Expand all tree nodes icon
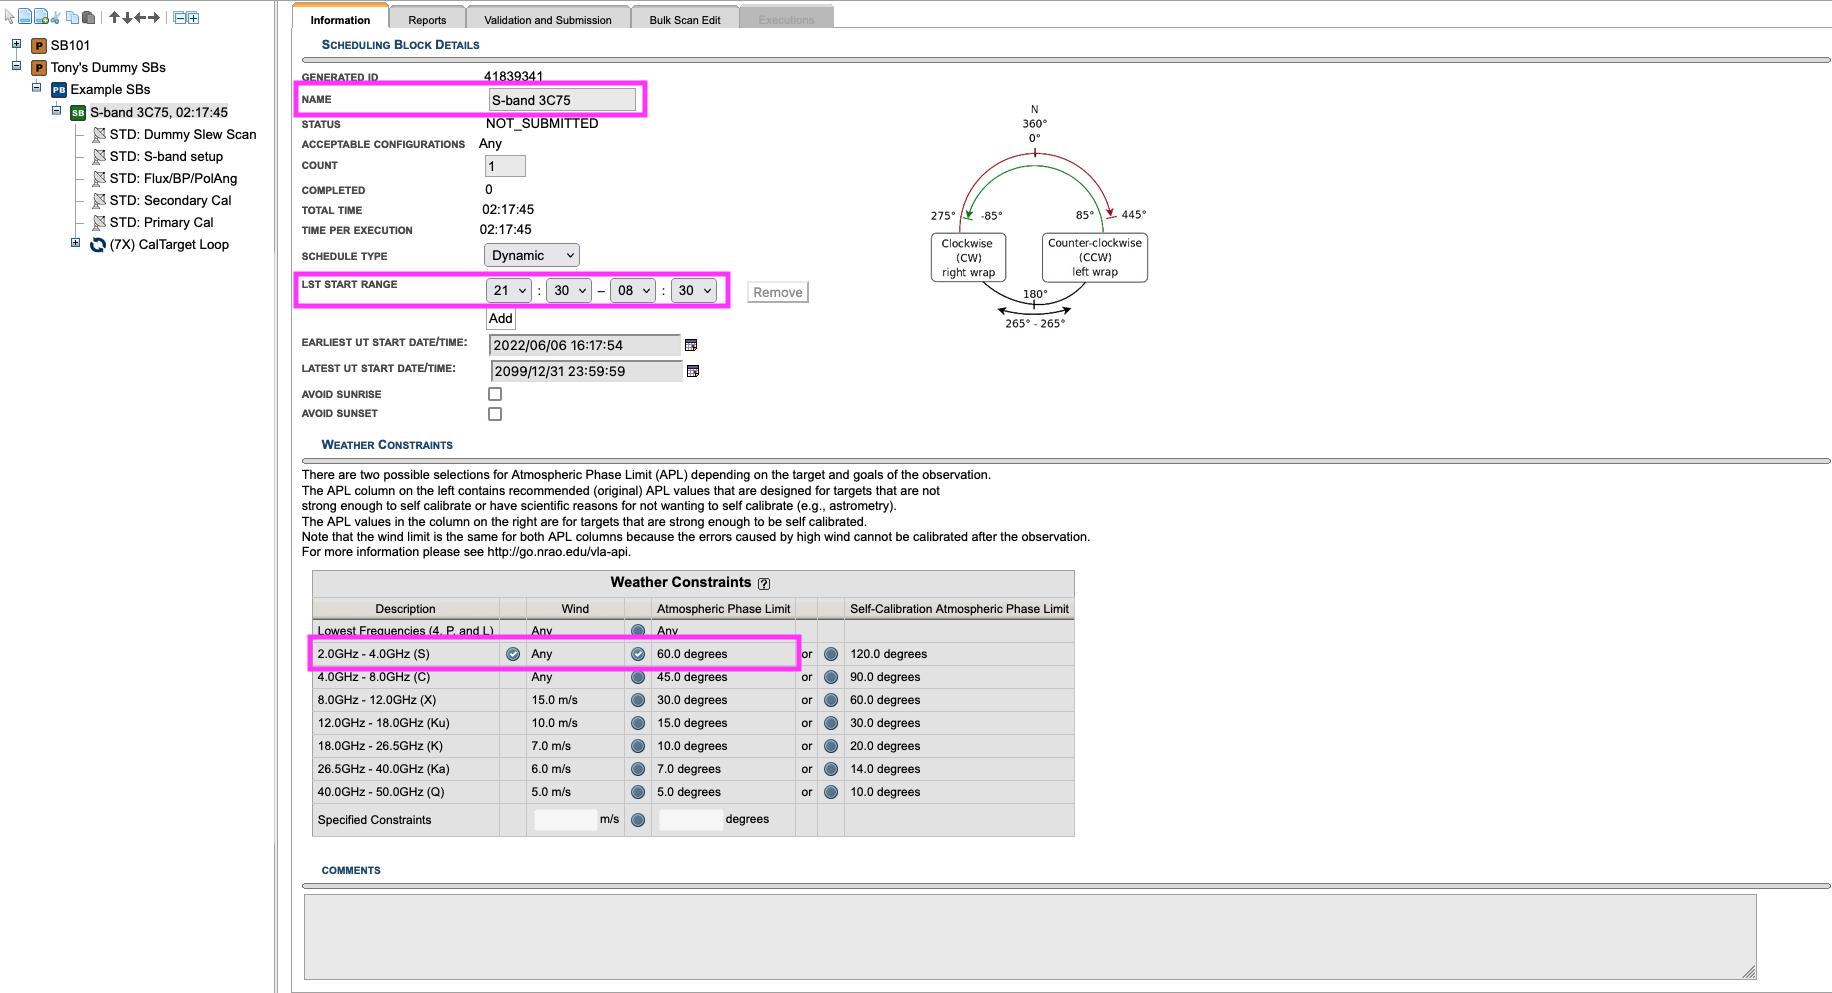Screen dimensions: 1832x993 click(192, 17)
